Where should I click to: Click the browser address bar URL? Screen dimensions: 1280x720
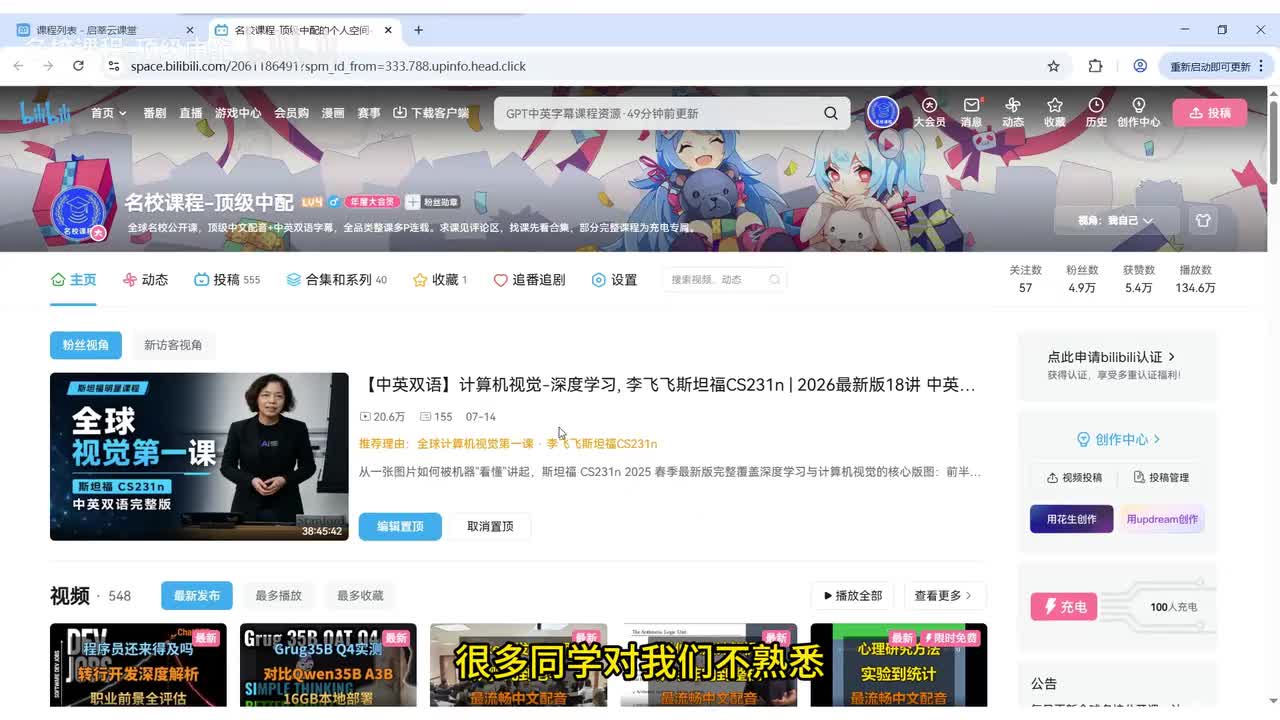click(328, 66)
